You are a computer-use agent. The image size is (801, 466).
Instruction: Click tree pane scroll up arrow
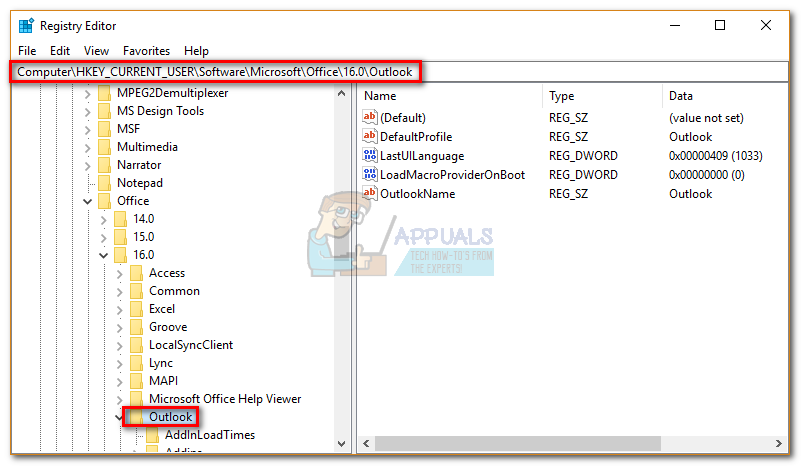click(x=342, y=94)
